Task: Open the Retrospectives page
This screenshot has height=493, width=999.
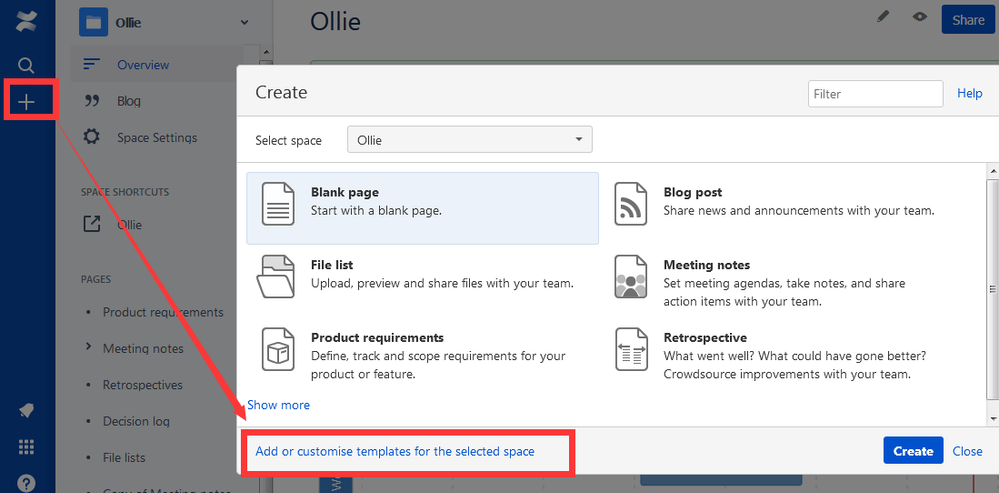Action: coord(143,385)
